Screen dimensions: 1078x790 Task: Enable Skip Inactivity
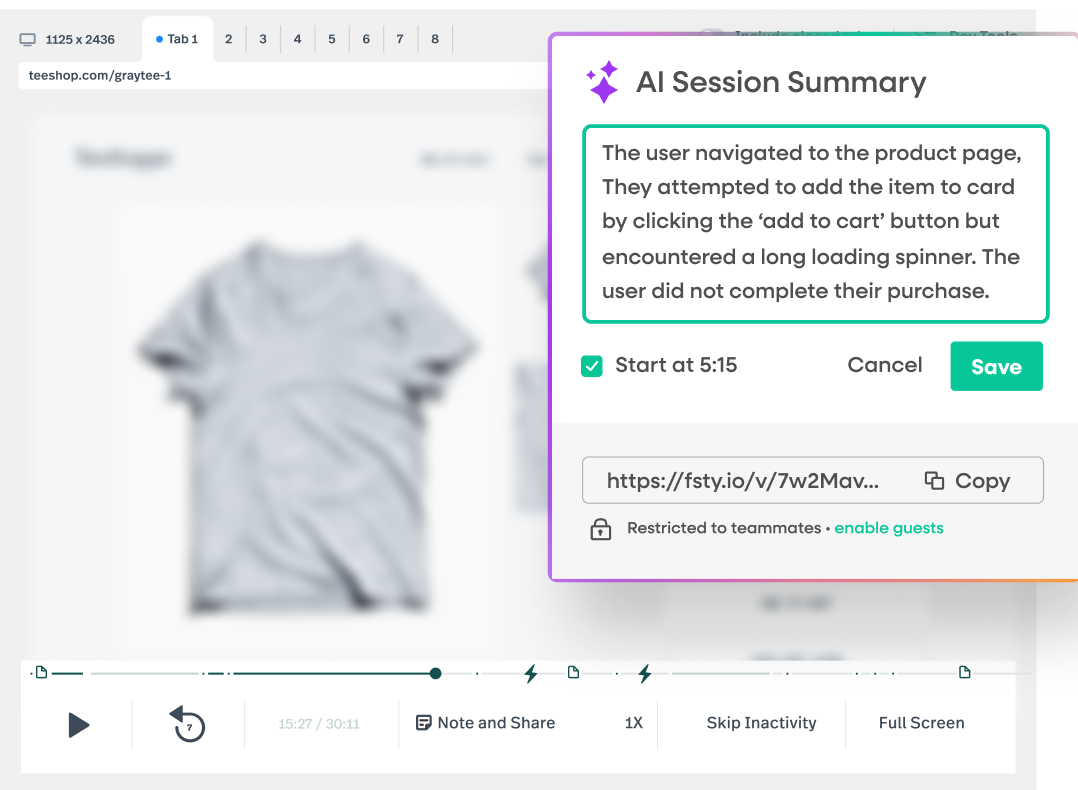pos(761,722)
